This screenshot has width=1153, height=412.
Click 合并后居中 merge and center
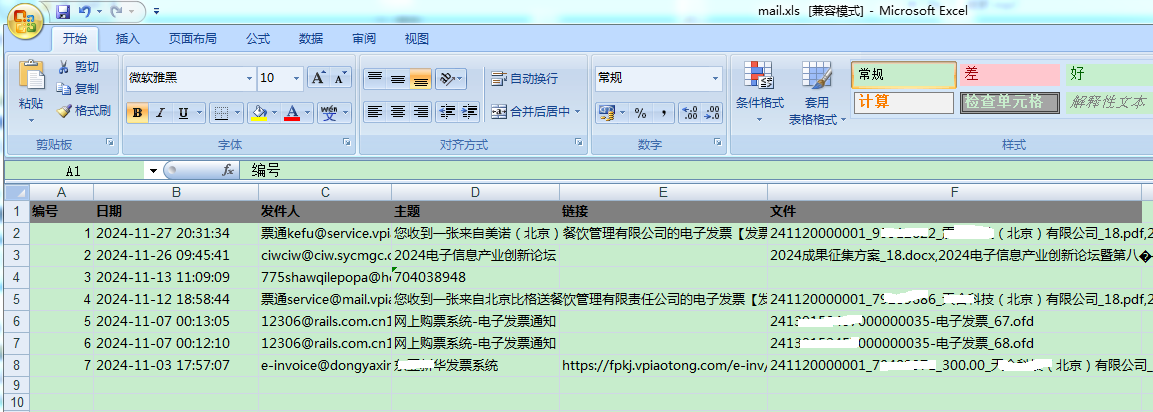[x=530, y=113]
